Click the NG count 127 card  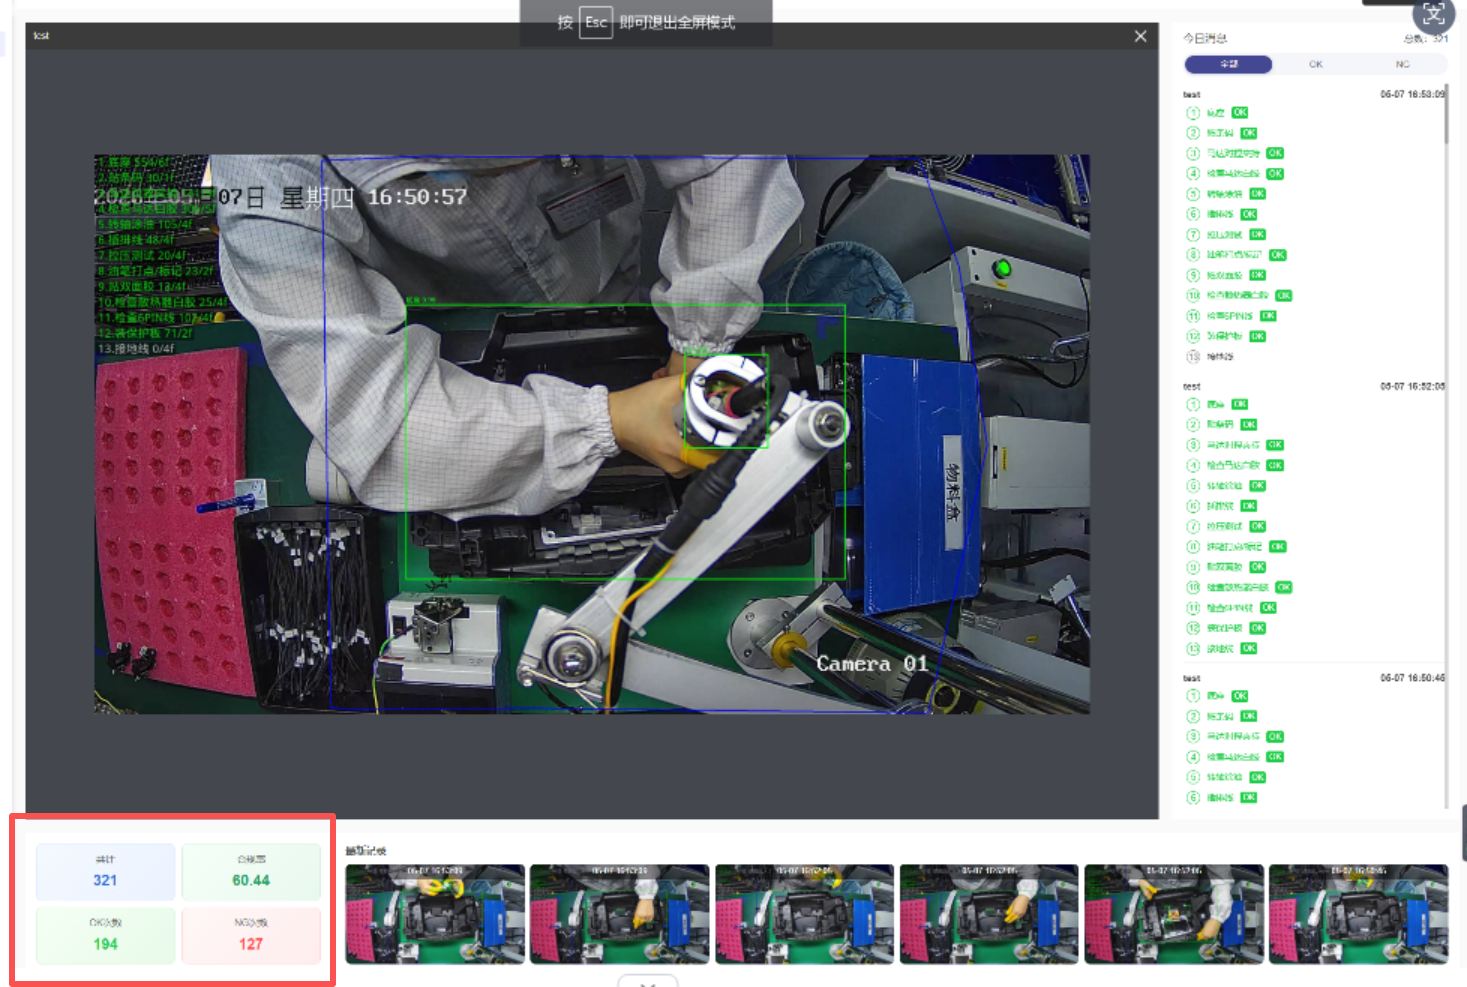251,935
